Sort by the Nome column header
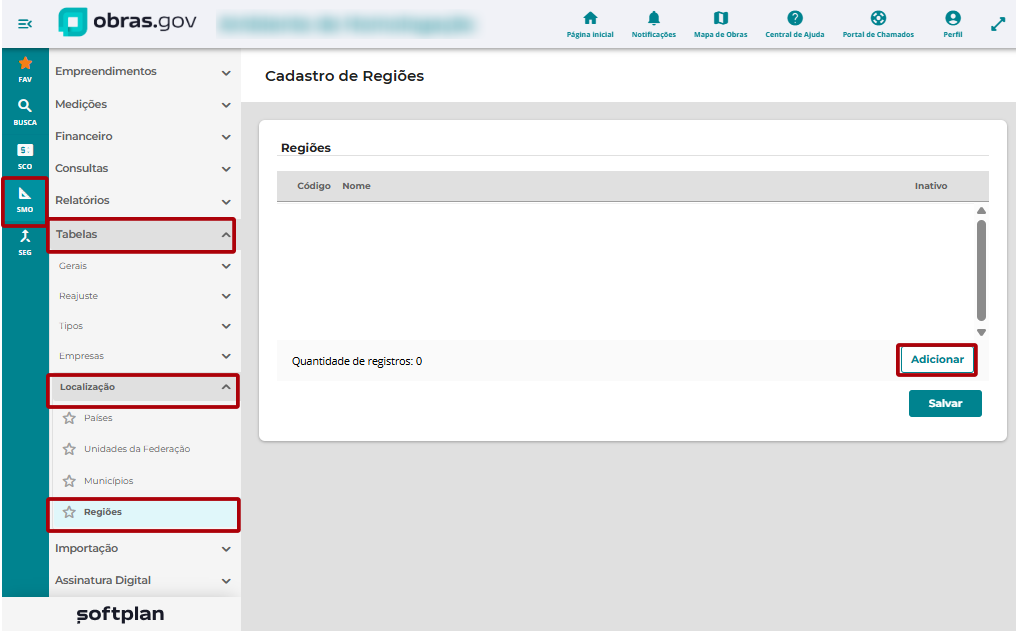Screen dimensions: 1016x631 [x=356, y=186]
